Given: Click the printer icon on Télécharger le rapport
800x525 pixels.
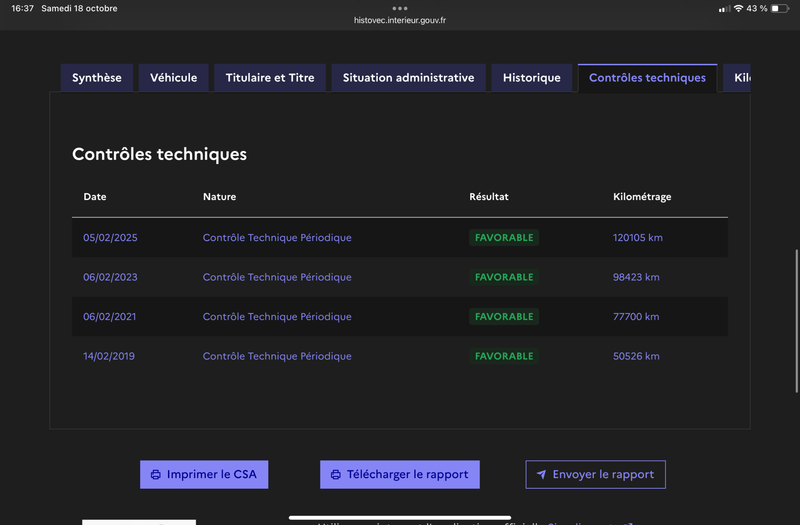Looking at the screenshot, I should pyautogui.click(x=336, y=475).
